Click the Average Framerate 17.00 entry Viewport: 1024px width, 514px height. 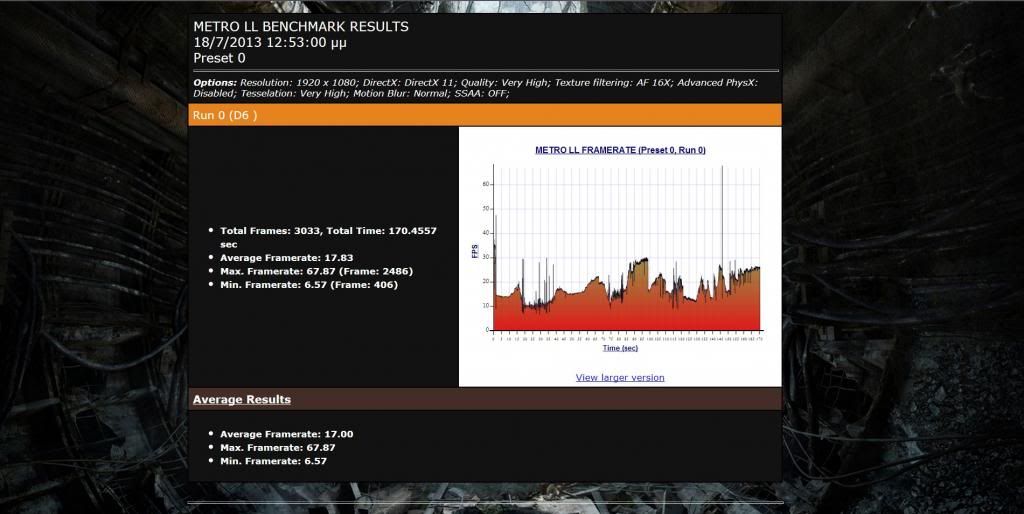point(286,434)
